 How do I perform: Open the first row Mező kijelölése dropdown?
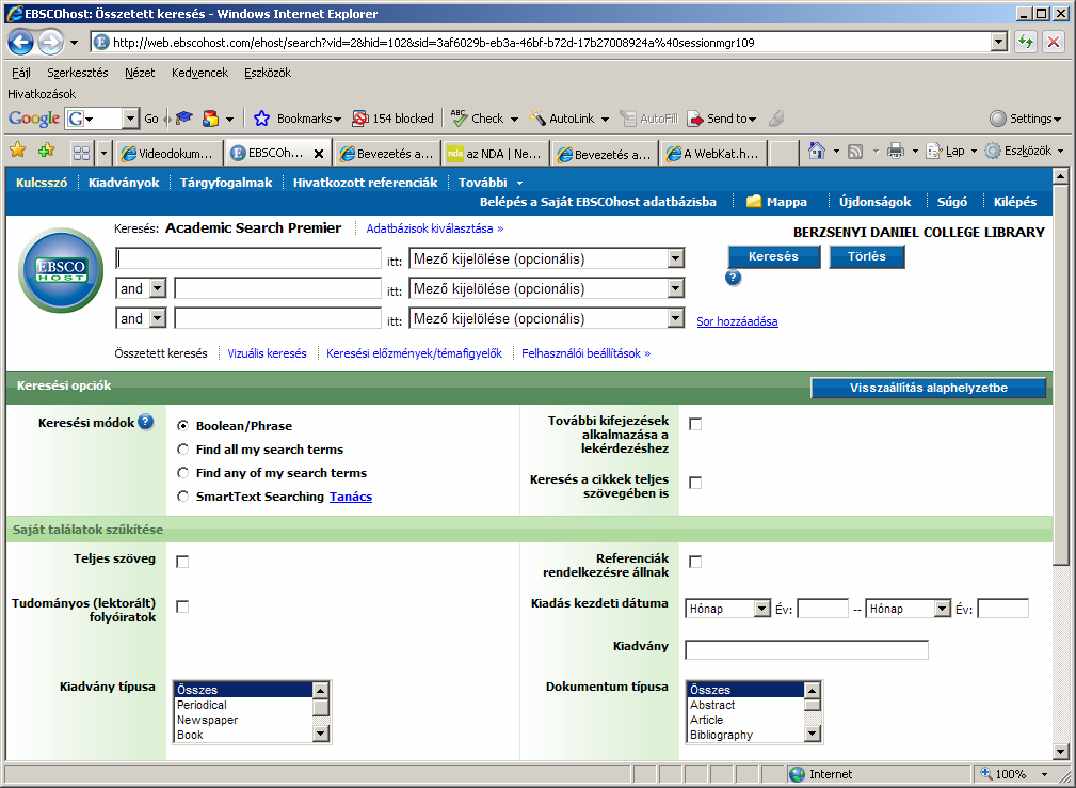[547, 259]
